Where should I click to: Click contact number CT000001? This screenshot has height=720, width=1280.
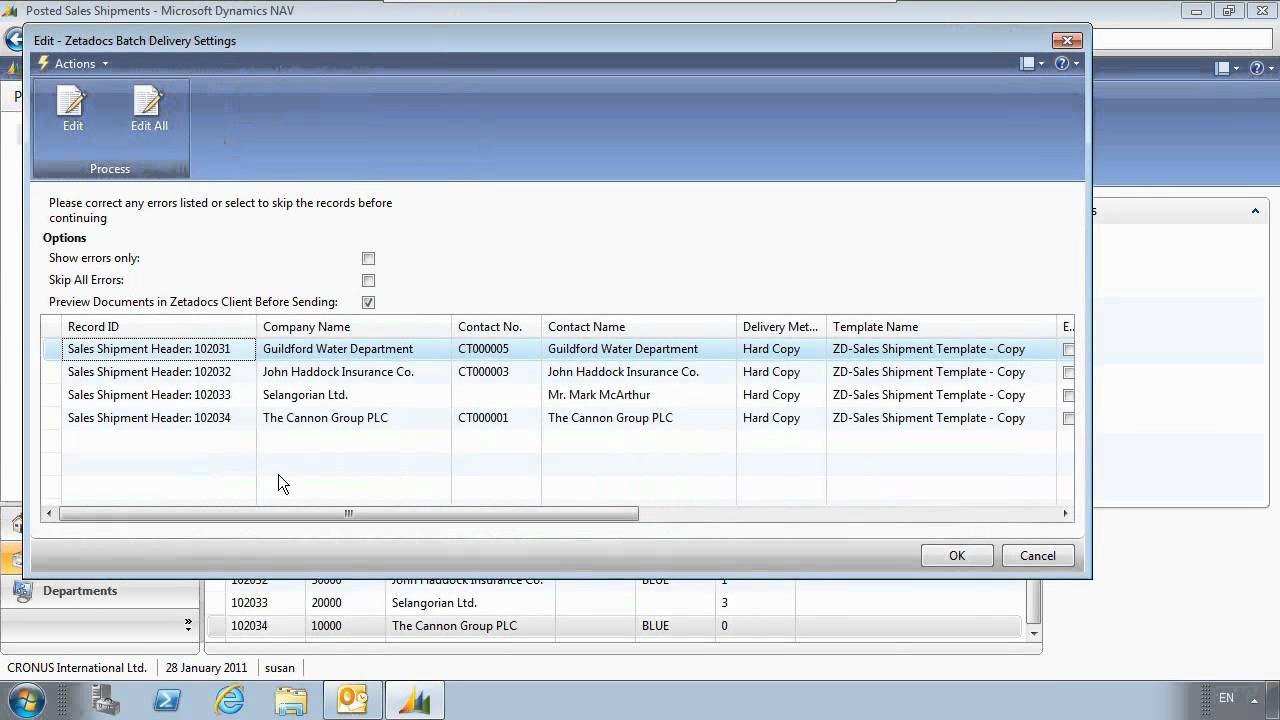pos(496,418)
